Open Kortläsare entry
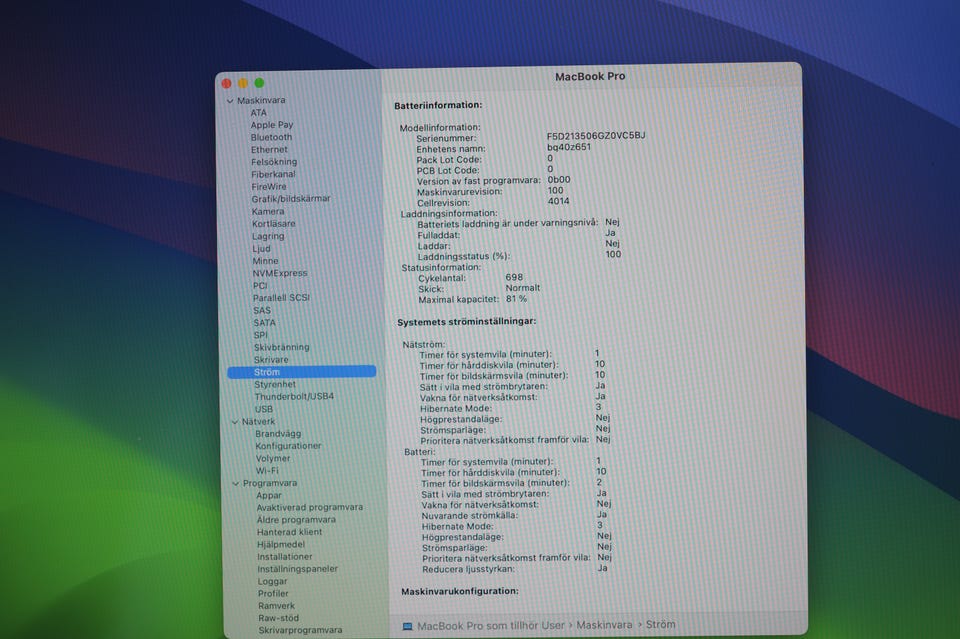Image resolution: width=960 pixels, height=639 pixels. click(274, 224)
